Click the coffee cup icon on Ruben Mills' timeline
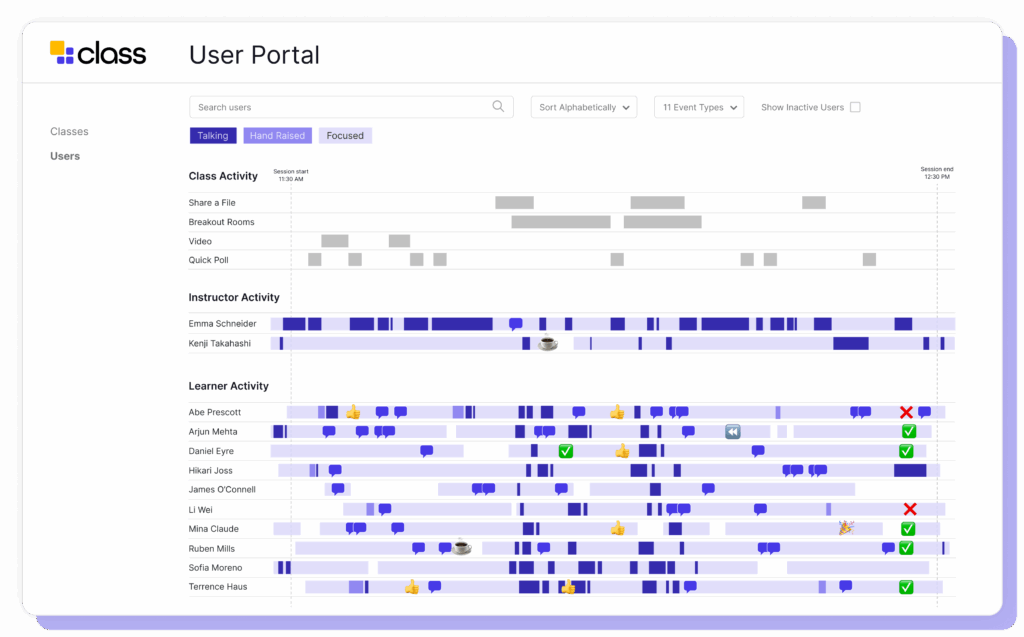Viewport: 1024px width, 637px height. pos(461,547)
